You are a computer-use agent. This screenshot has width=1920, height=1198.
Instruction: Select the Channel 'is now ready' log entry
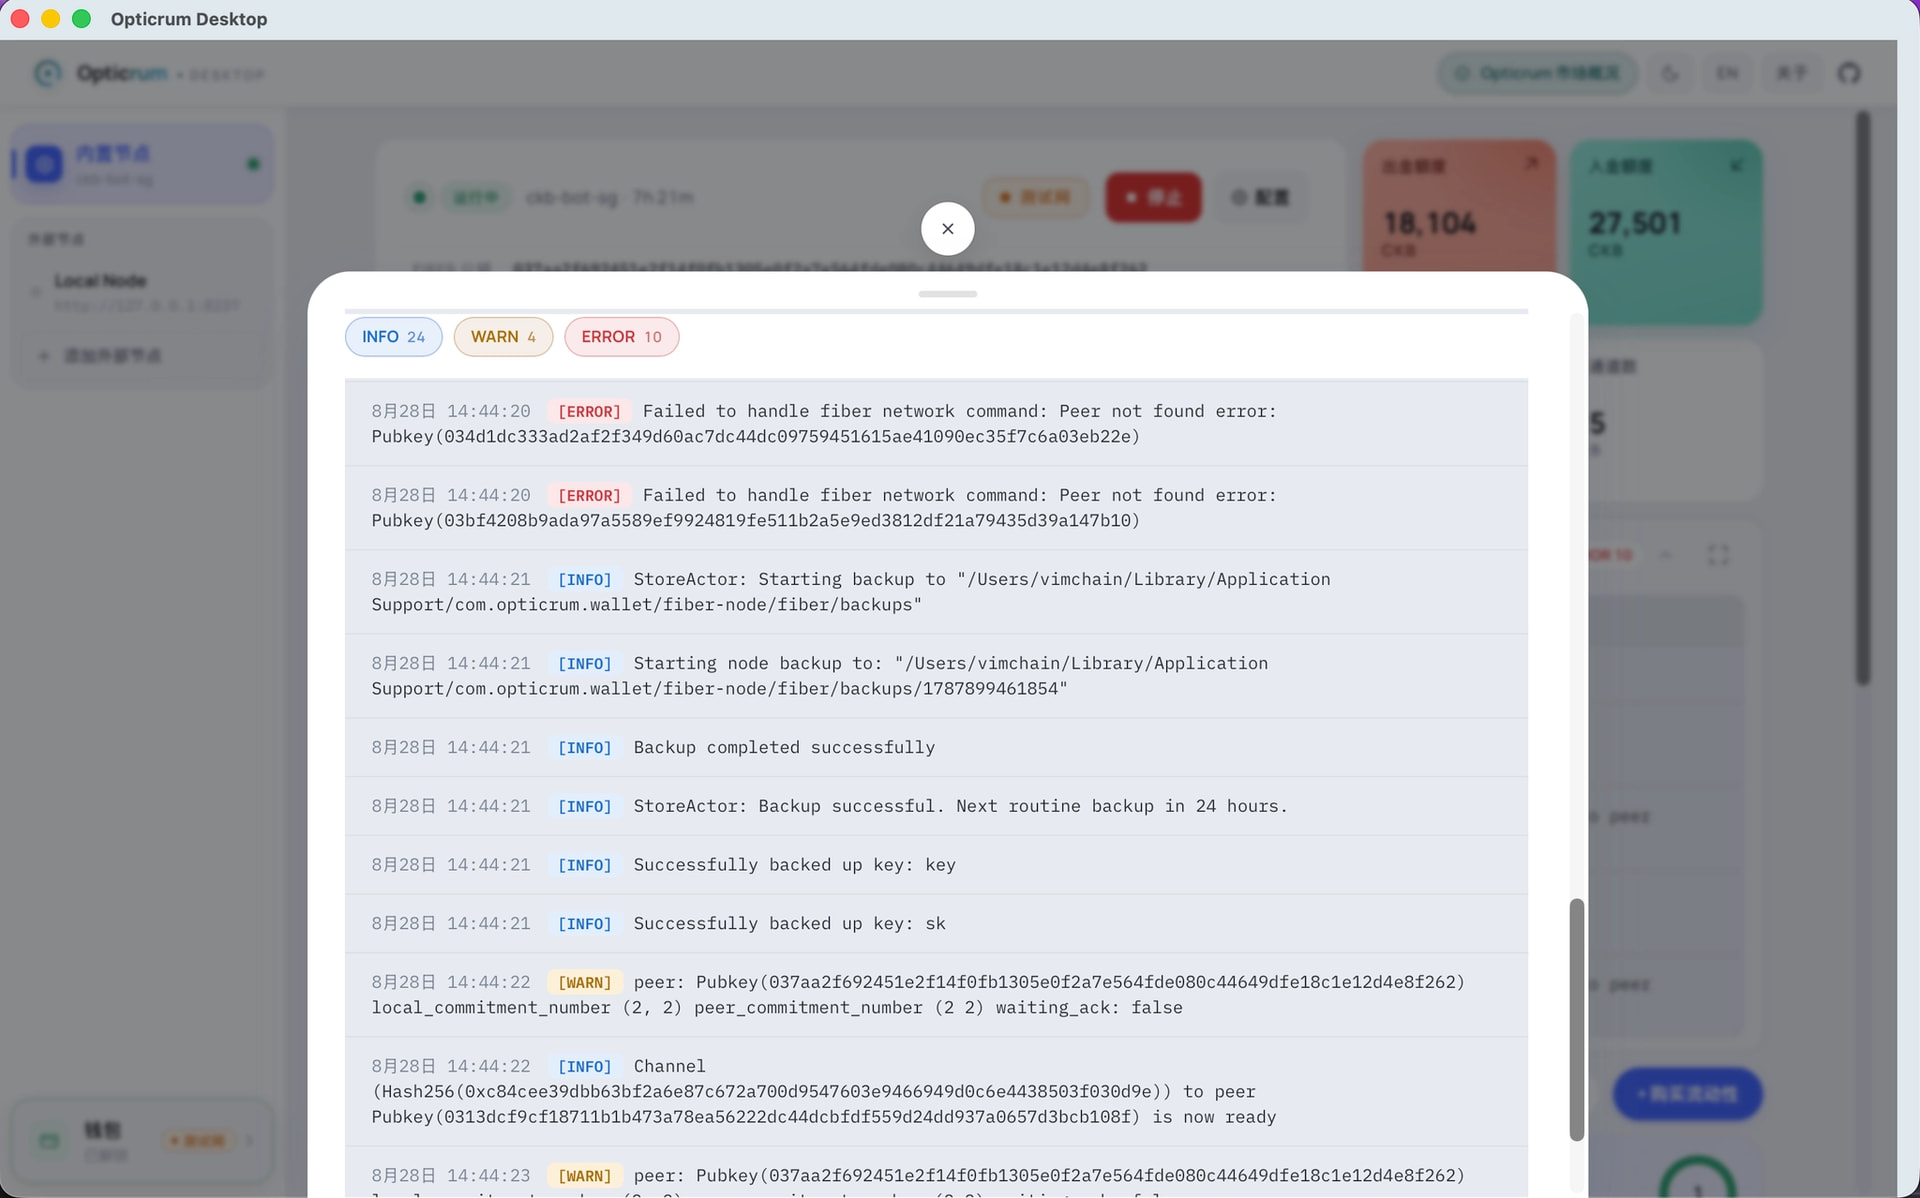[936, 1092]
